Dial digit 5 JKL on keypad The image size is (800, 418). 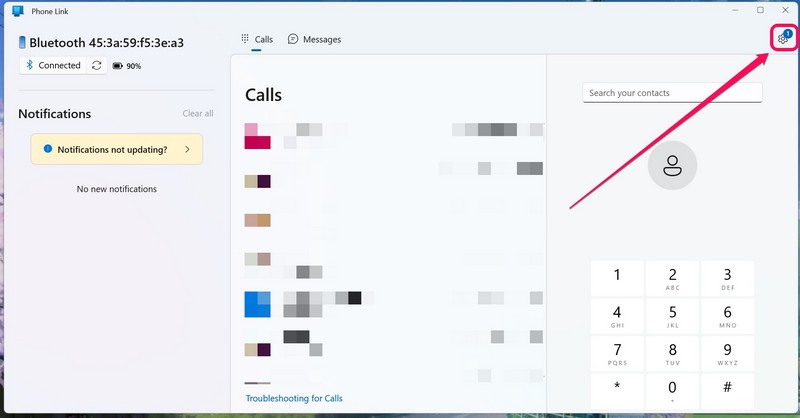click(672, 316)
